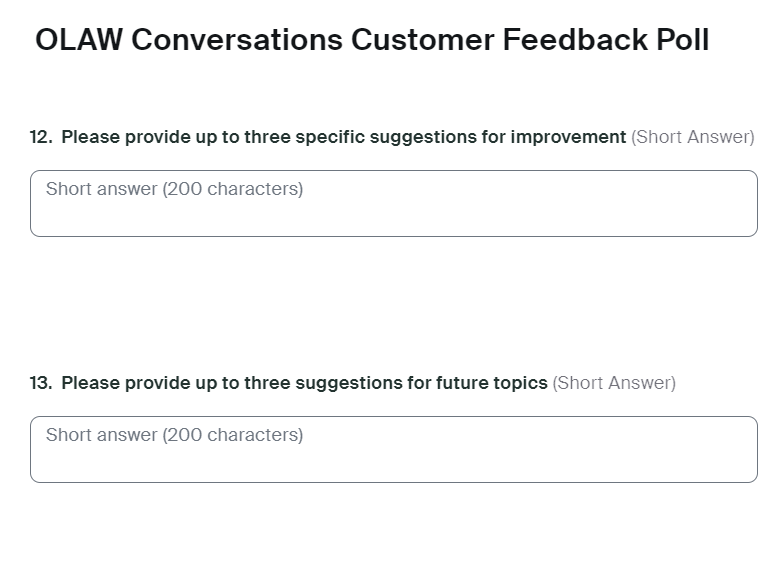Click the question 12 improvement suggestions label
This screenshot has height=574, width=781.
pyautogui.click(x=343, y=137)
